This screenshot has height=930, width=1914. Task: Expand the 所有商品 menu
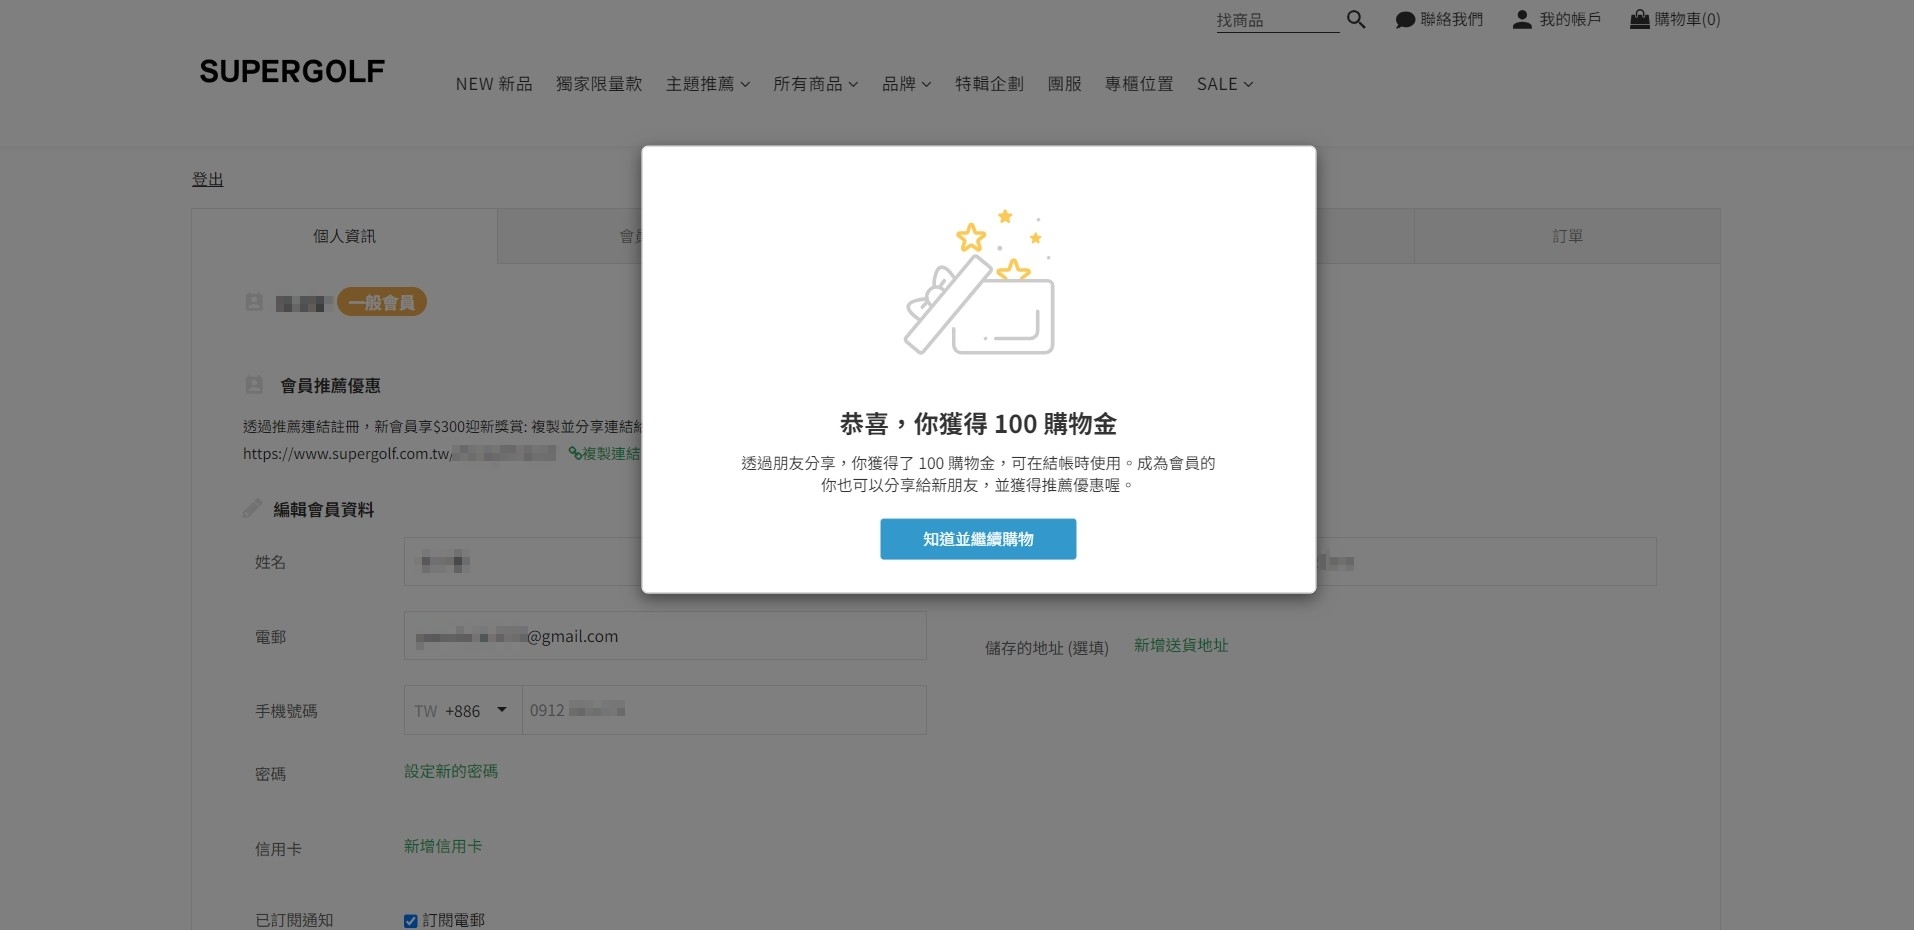[x=815, y=84]
